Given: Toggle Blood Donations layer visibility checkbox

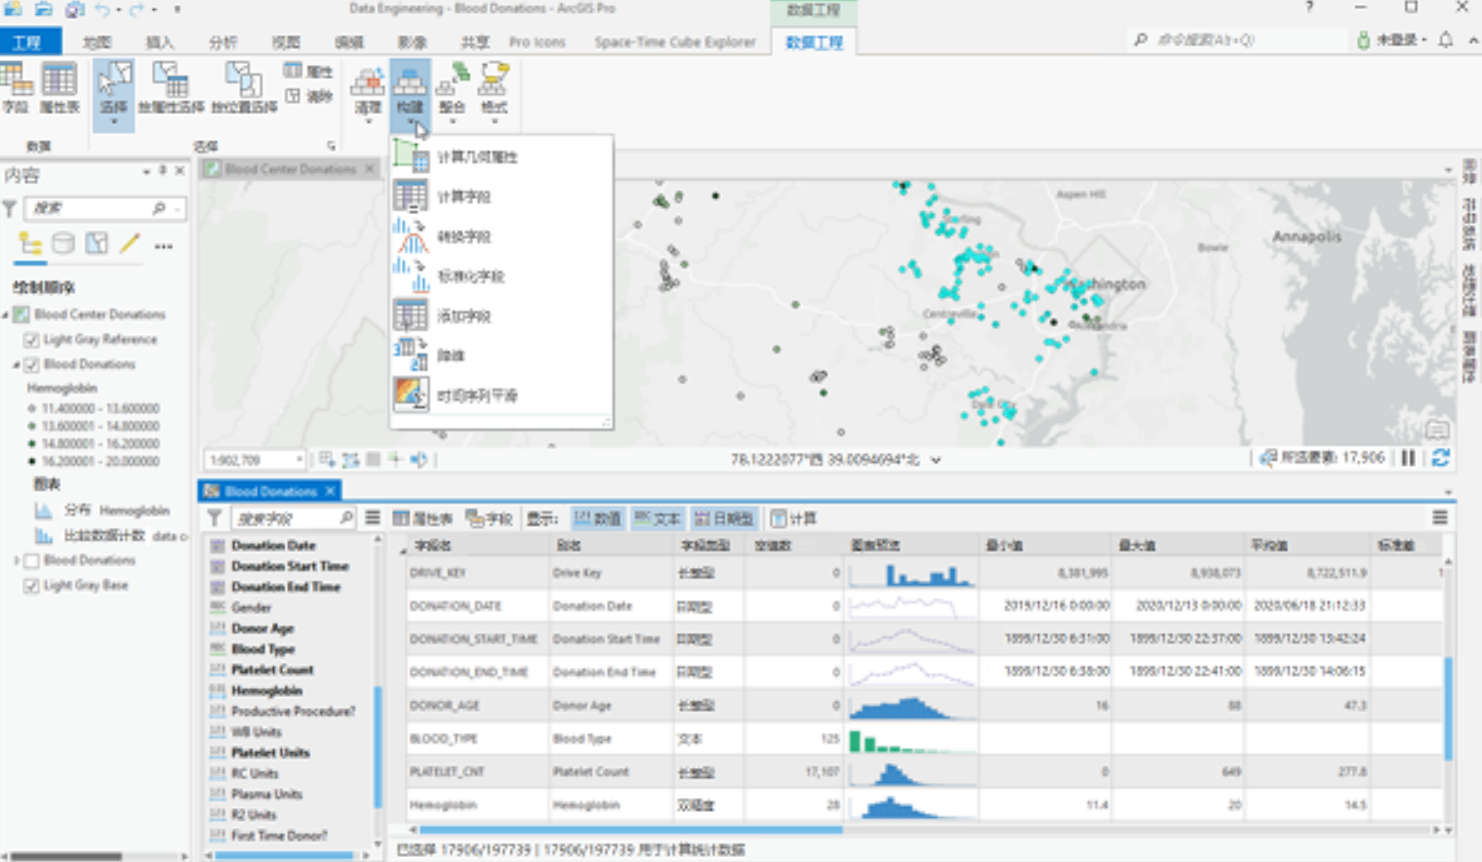Looking at the screenshot, I should 31,365.
